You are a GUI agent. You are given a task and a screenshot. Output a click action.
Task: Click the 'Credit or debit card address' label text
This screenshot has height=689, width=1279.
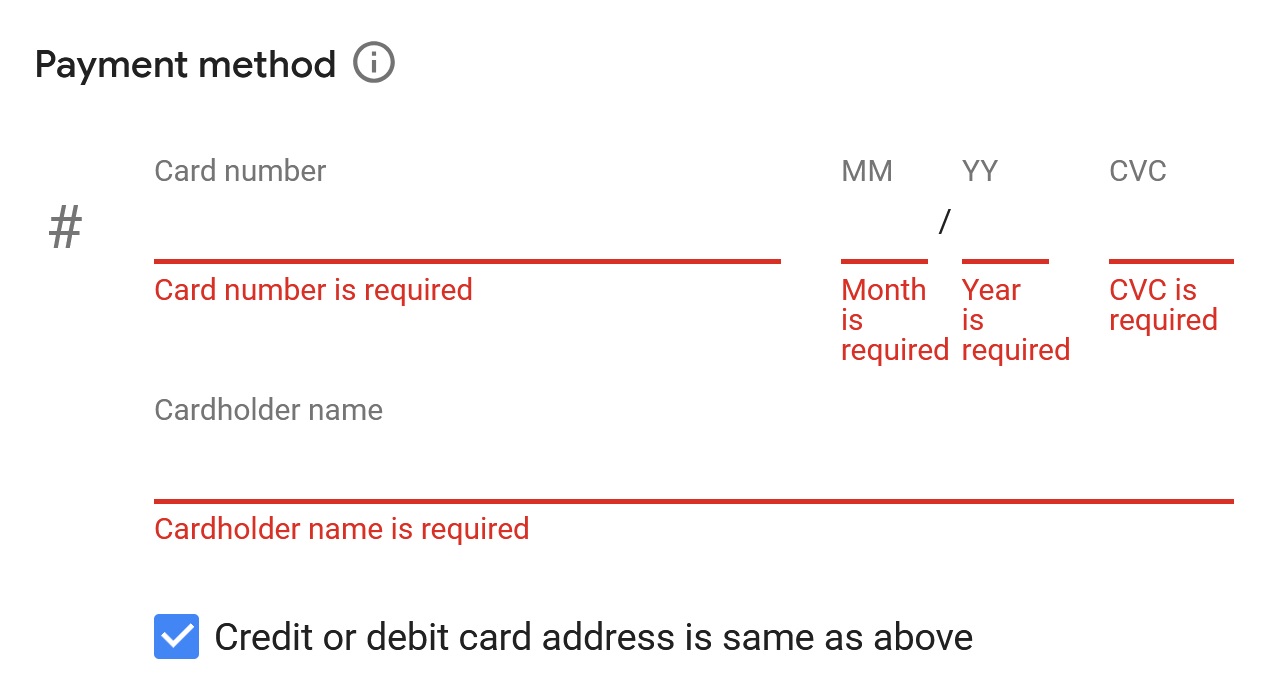click(593, 637)
